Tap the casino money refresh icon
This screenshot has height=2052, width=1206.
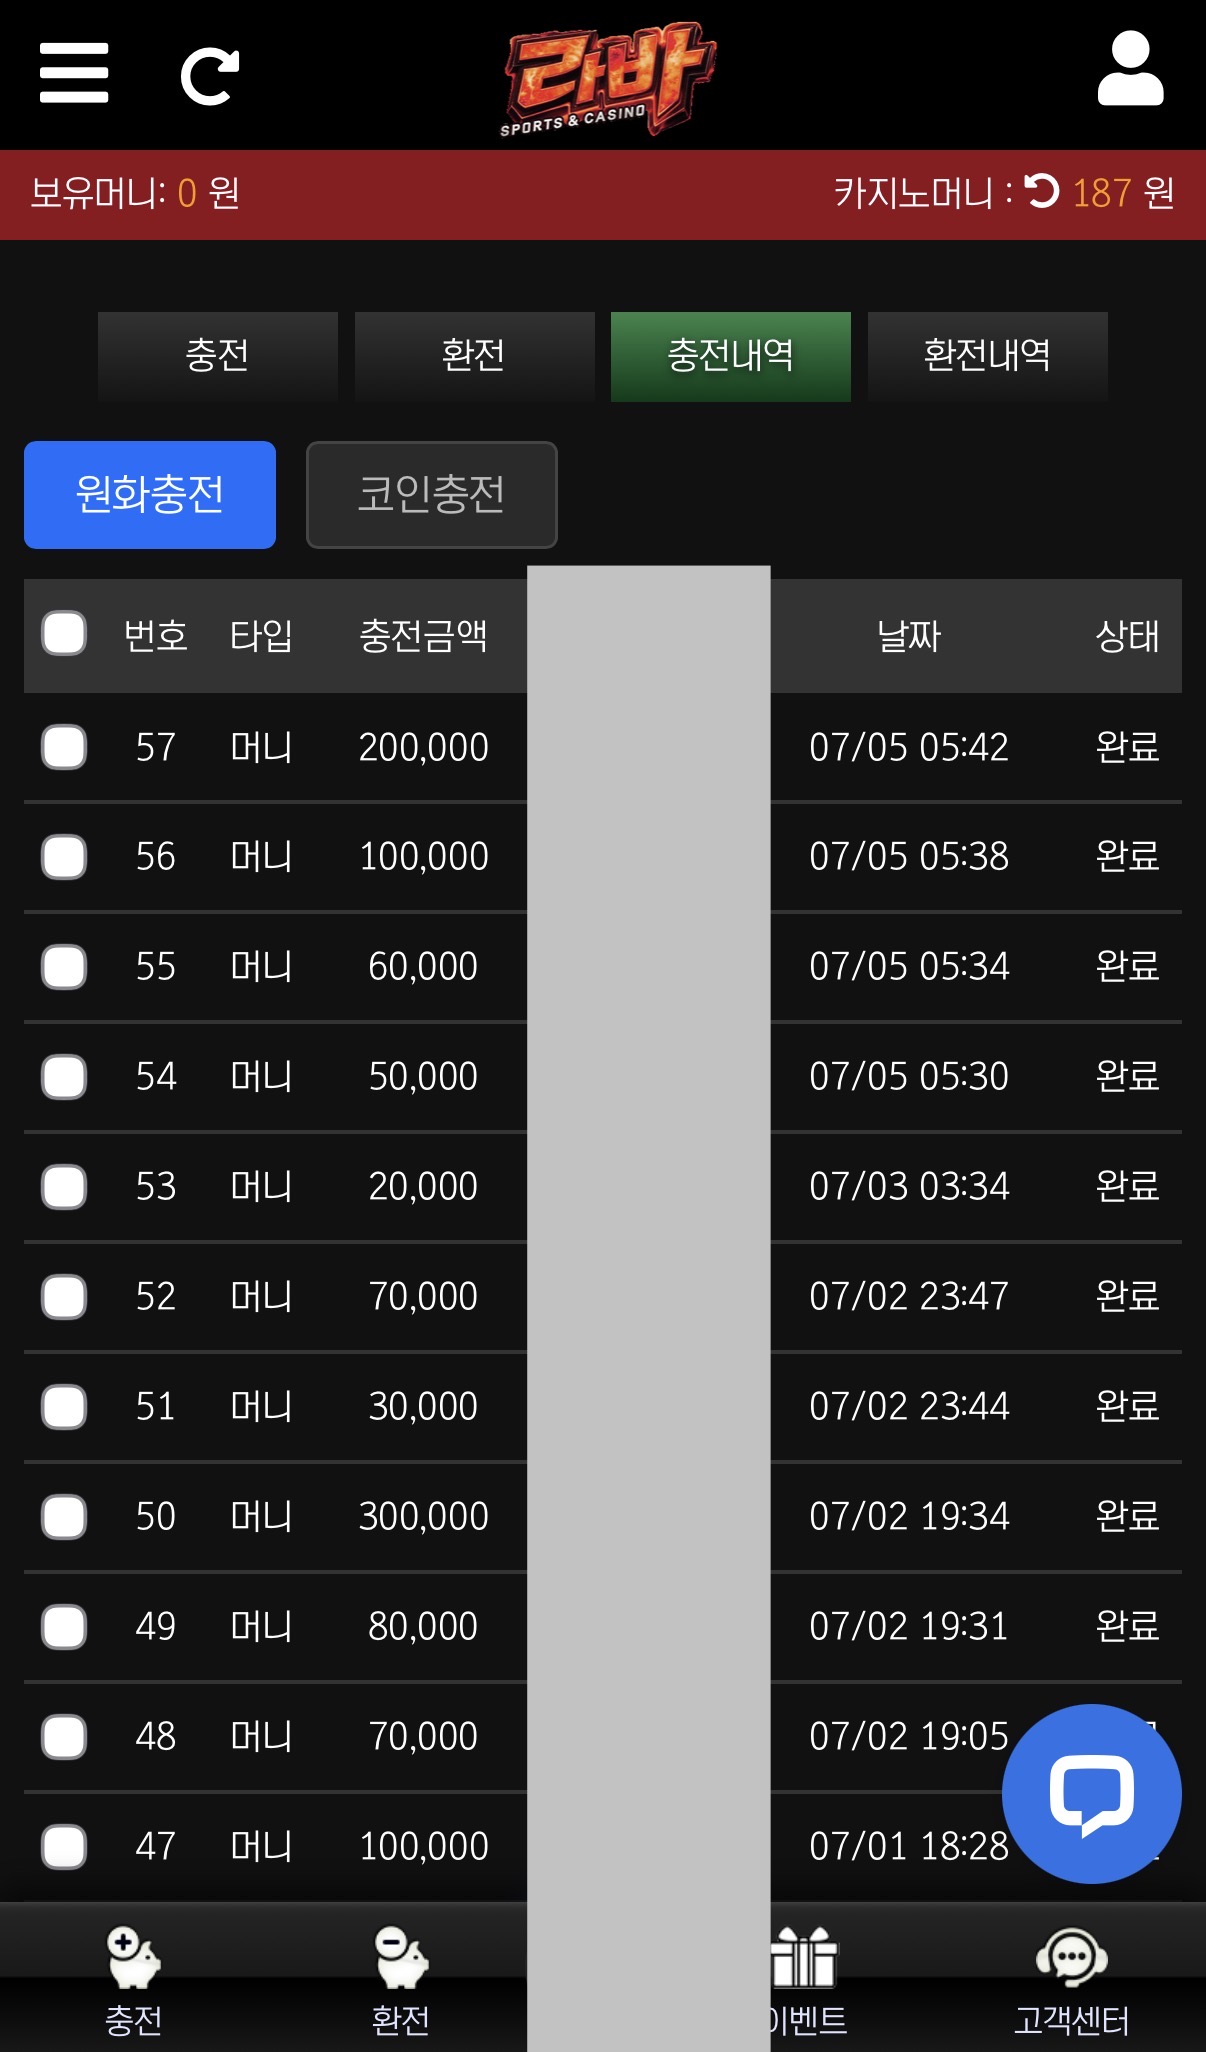click(x=1042, y=190)
